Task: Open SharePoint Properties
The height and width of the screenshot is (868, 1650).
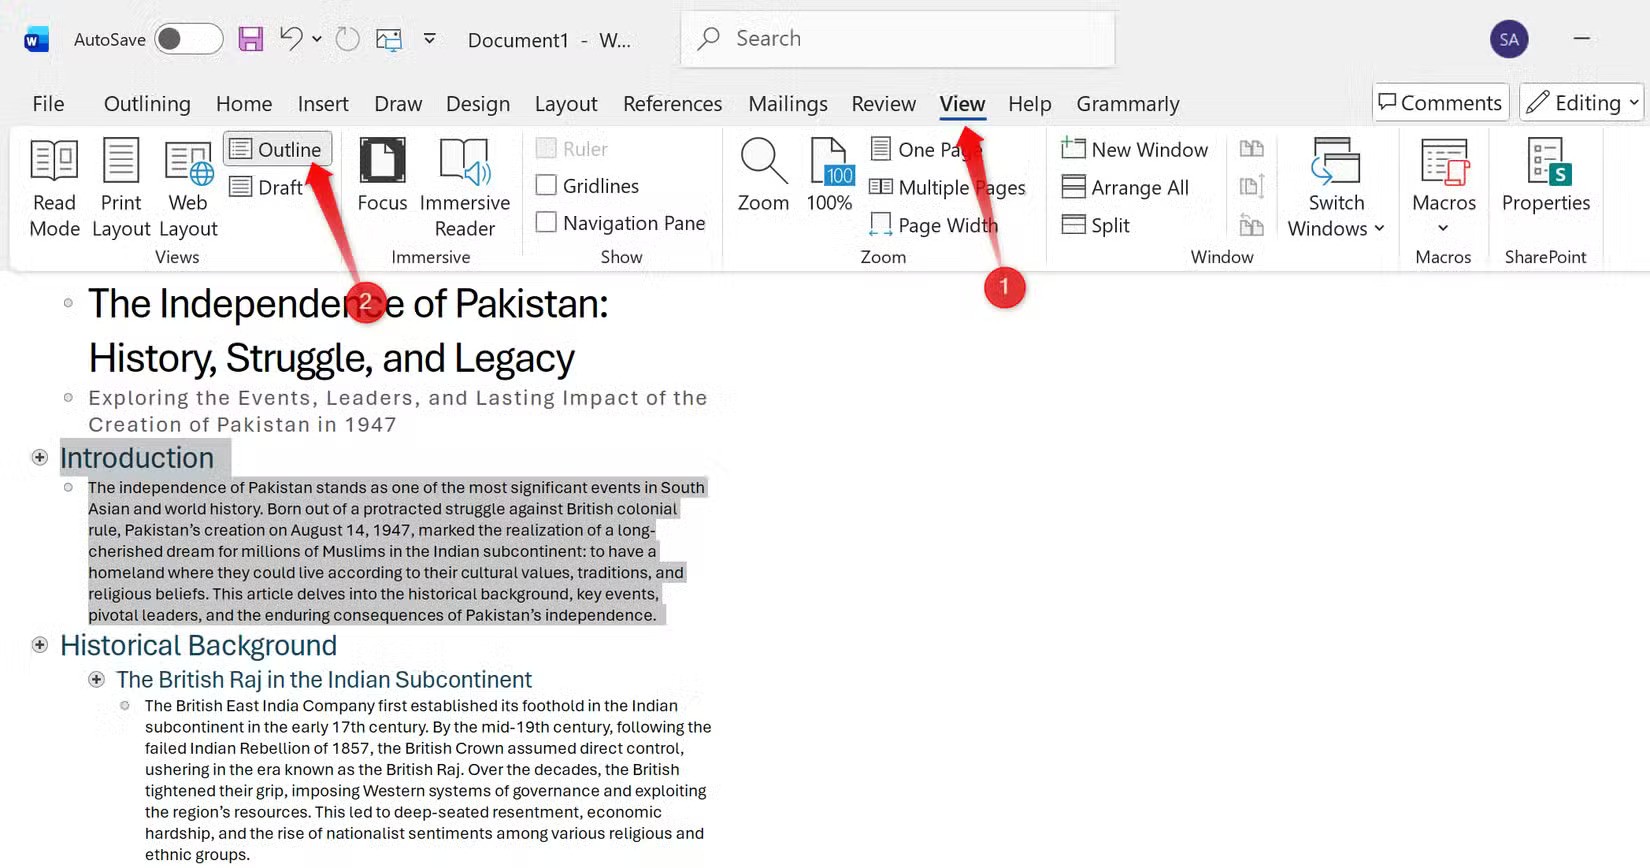Action: (x=1545, y=176)
